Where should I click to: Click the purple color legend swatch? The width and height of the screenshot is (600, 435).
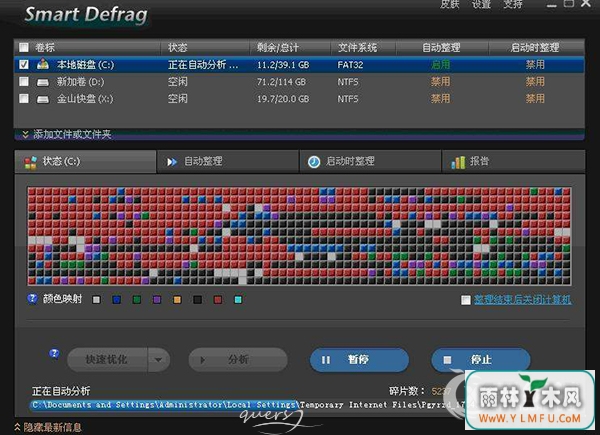coord(157,300)
